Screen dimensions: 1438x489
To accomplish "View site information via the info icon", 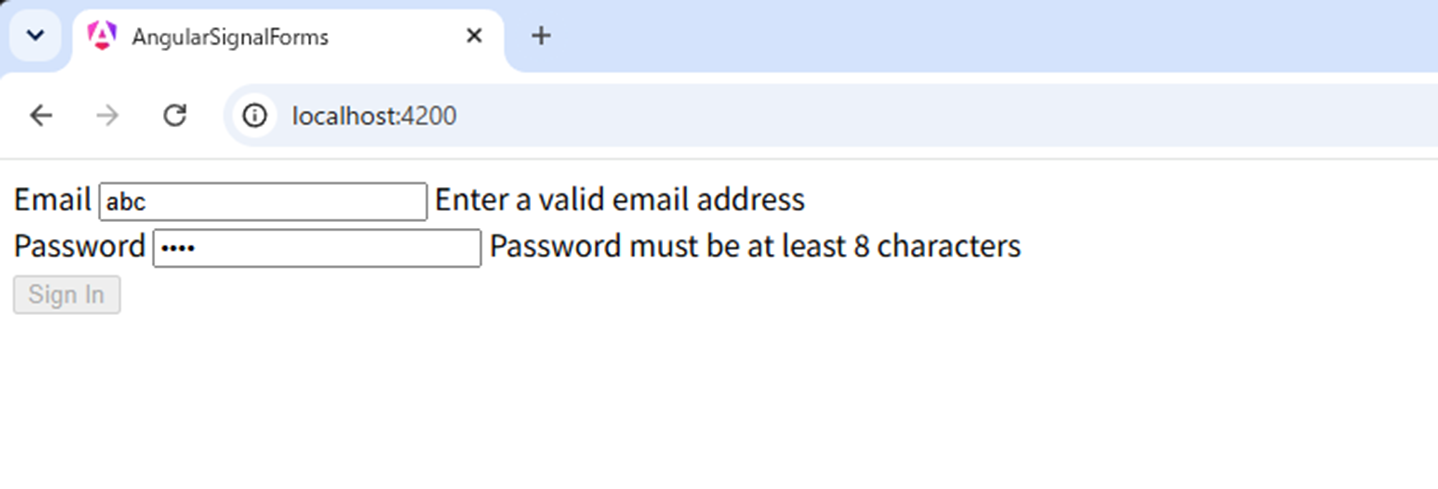I will [x=255, y=116].
